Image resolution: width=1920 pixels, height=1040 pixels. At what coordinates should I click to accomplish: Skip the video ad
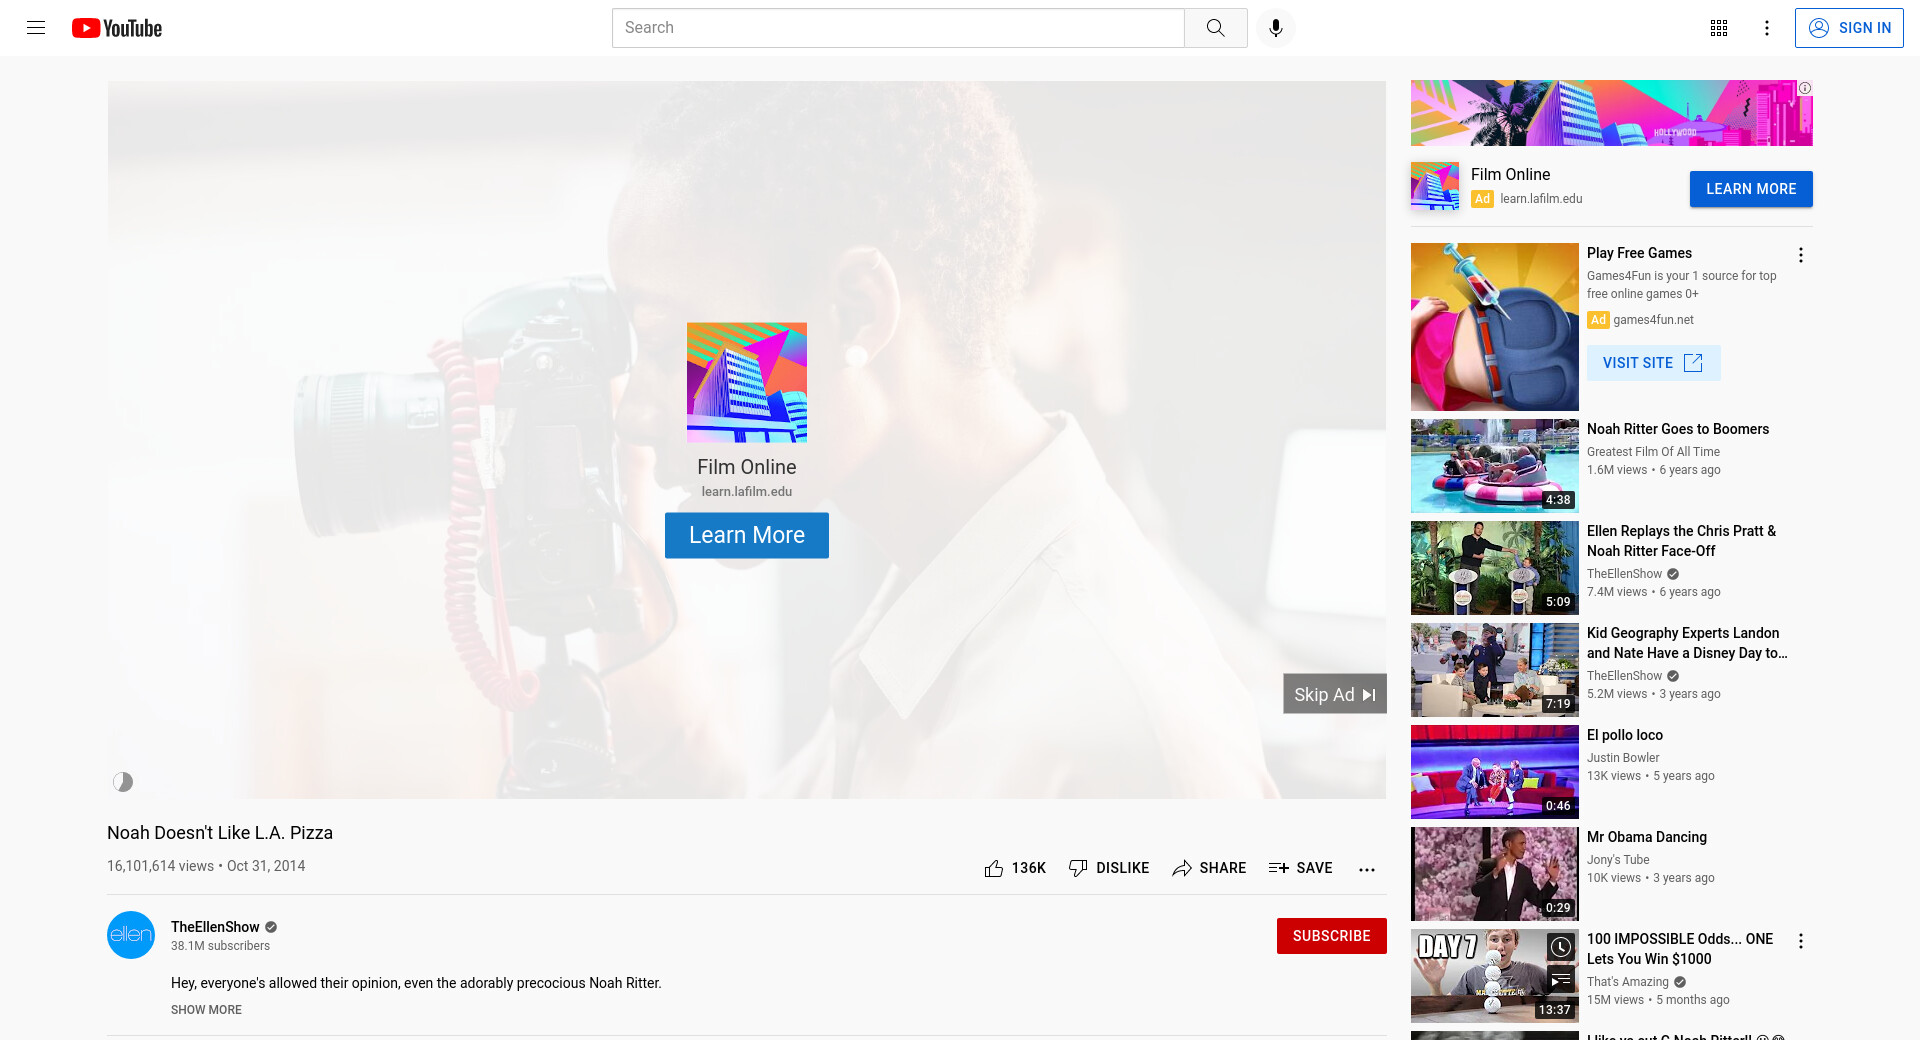coord(1334,694)
